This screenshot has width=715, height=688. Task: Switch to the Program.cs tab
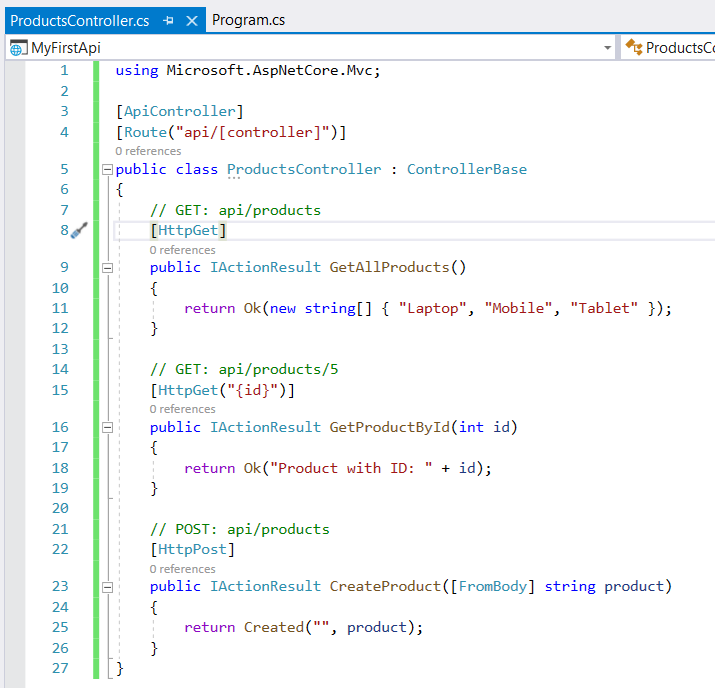(249, 20)
